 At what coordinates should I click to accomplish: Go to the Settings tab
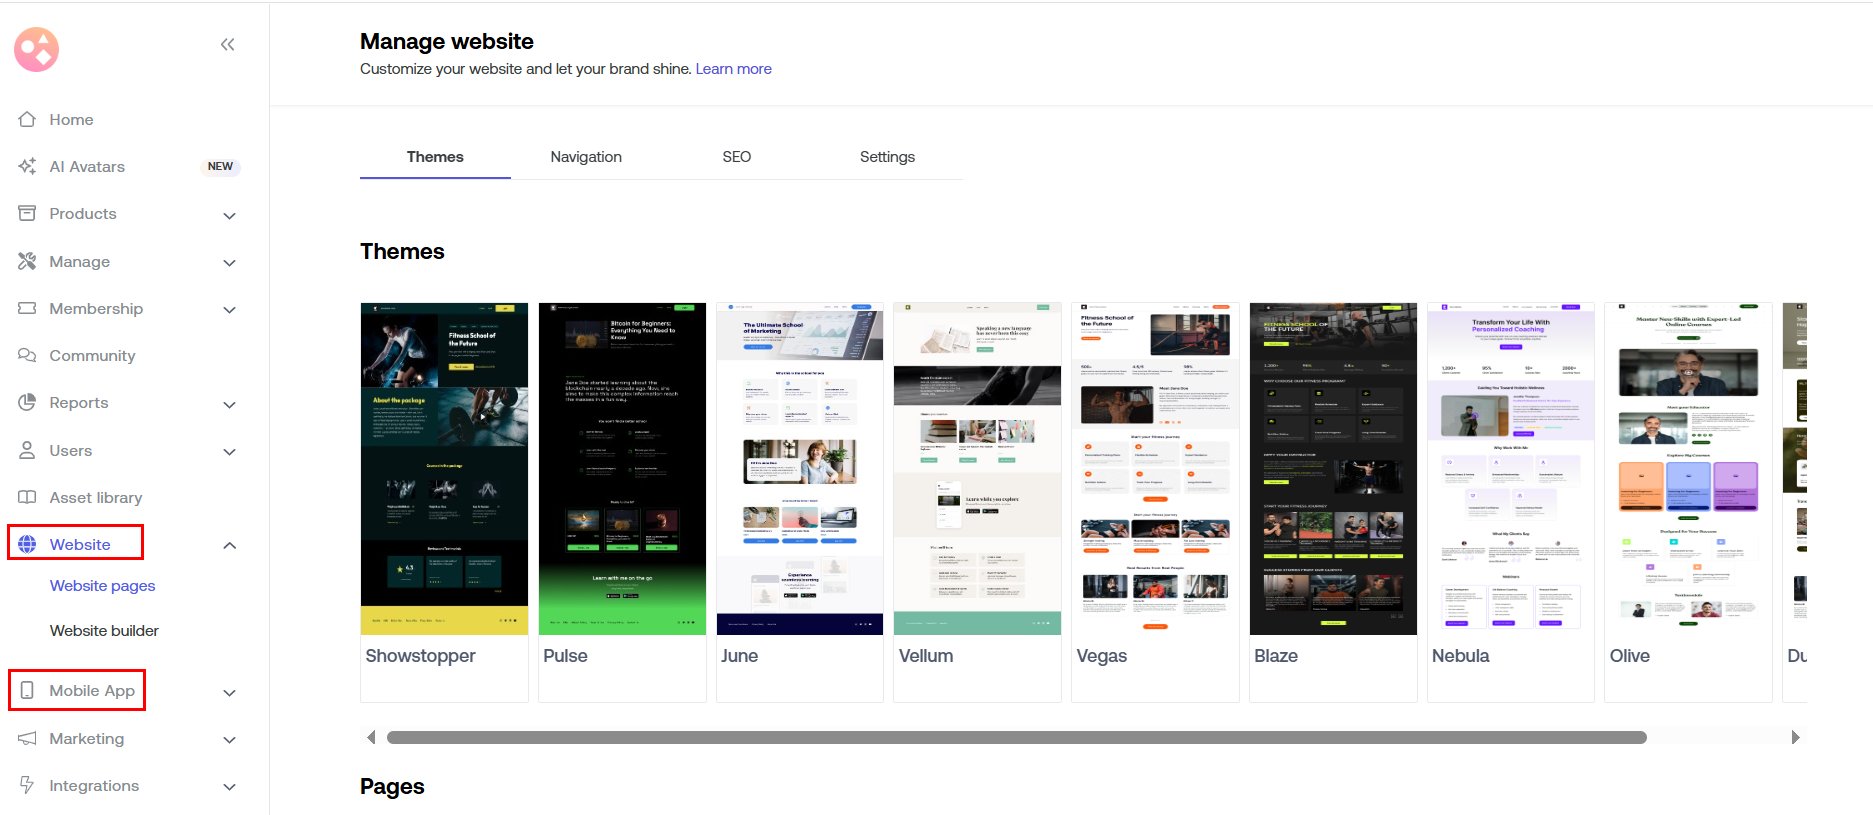click(887, 157)
